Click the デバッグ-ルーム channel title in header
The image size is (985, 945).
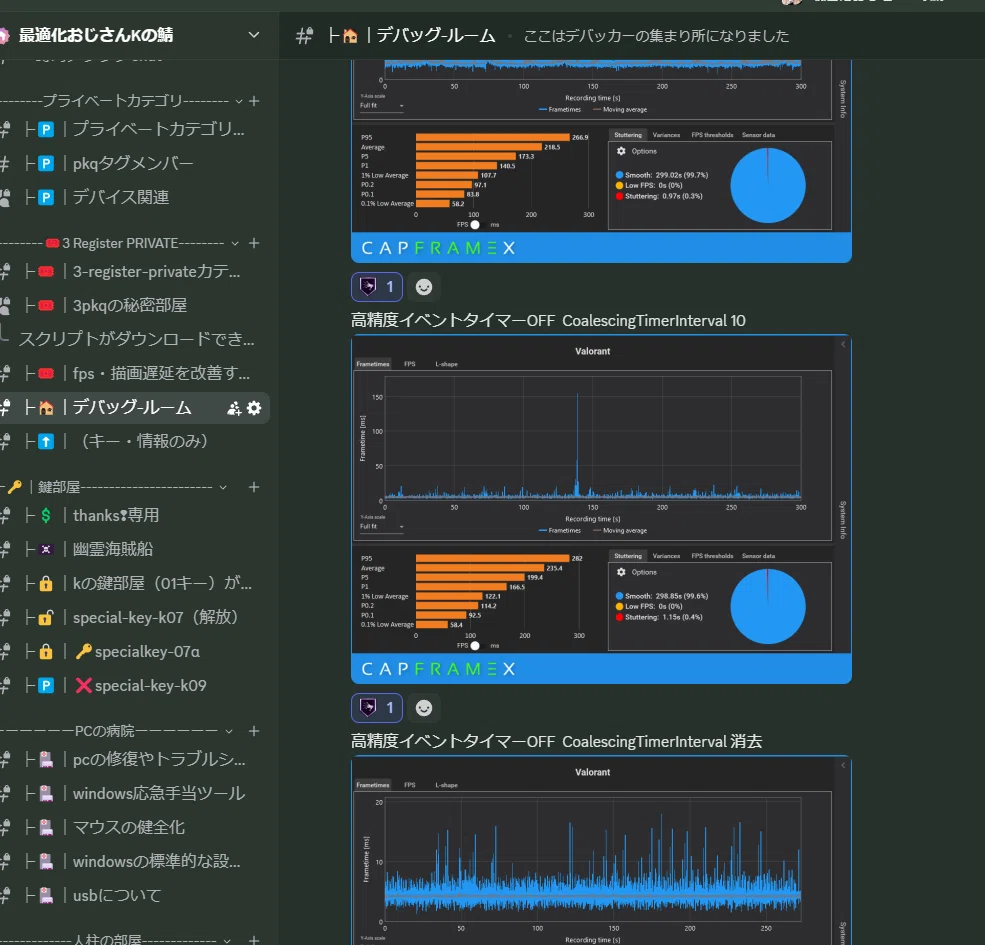click(435, 36)
